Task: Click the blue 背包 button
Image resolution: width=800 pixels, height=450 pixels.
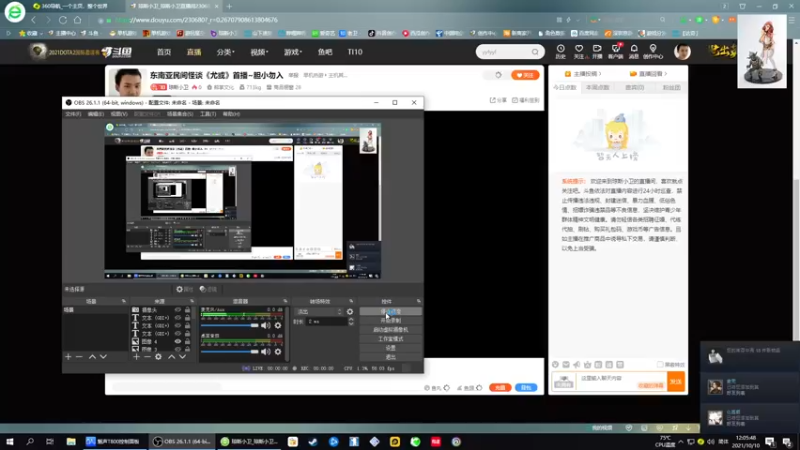Action: [x=526, y=388]
